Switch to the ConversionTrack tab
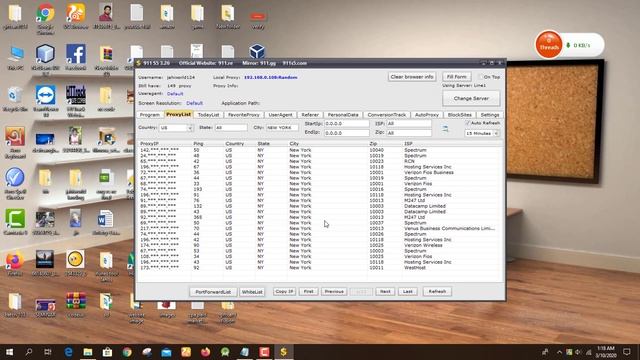 pyautogui.click(x=387, y=115)
